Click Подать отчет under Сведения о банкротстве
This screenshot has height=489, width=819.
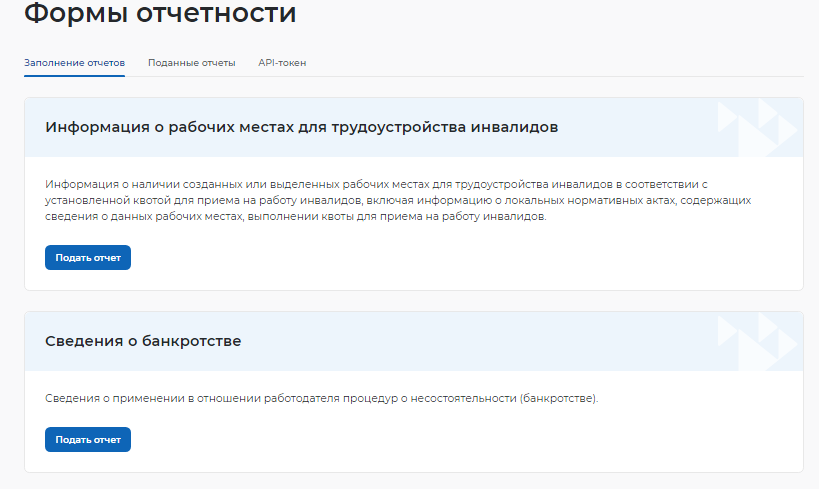(x=88, y=440)
